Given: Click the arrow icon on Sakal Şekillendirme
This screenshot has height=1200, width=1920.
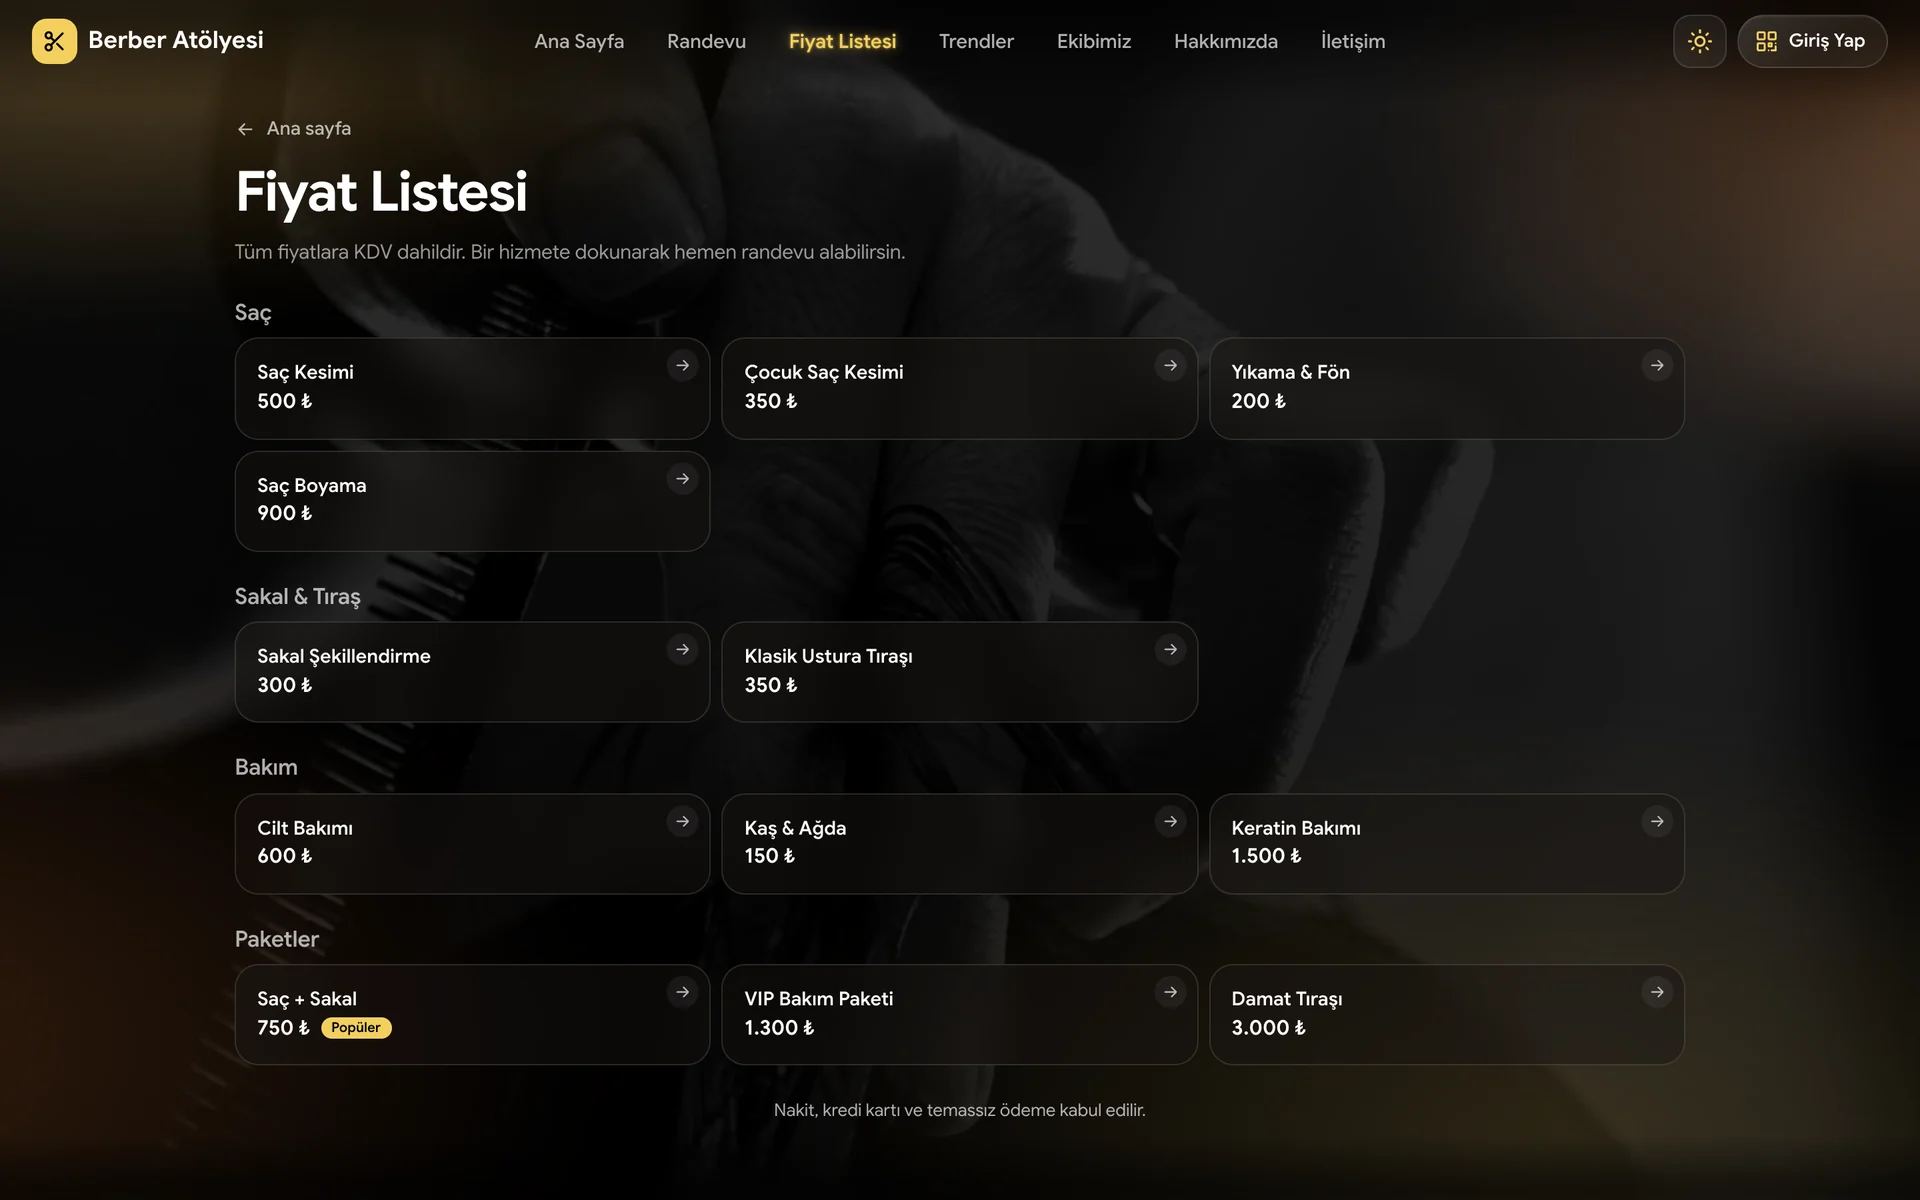Looking at the screenshot, I should 682,650.
